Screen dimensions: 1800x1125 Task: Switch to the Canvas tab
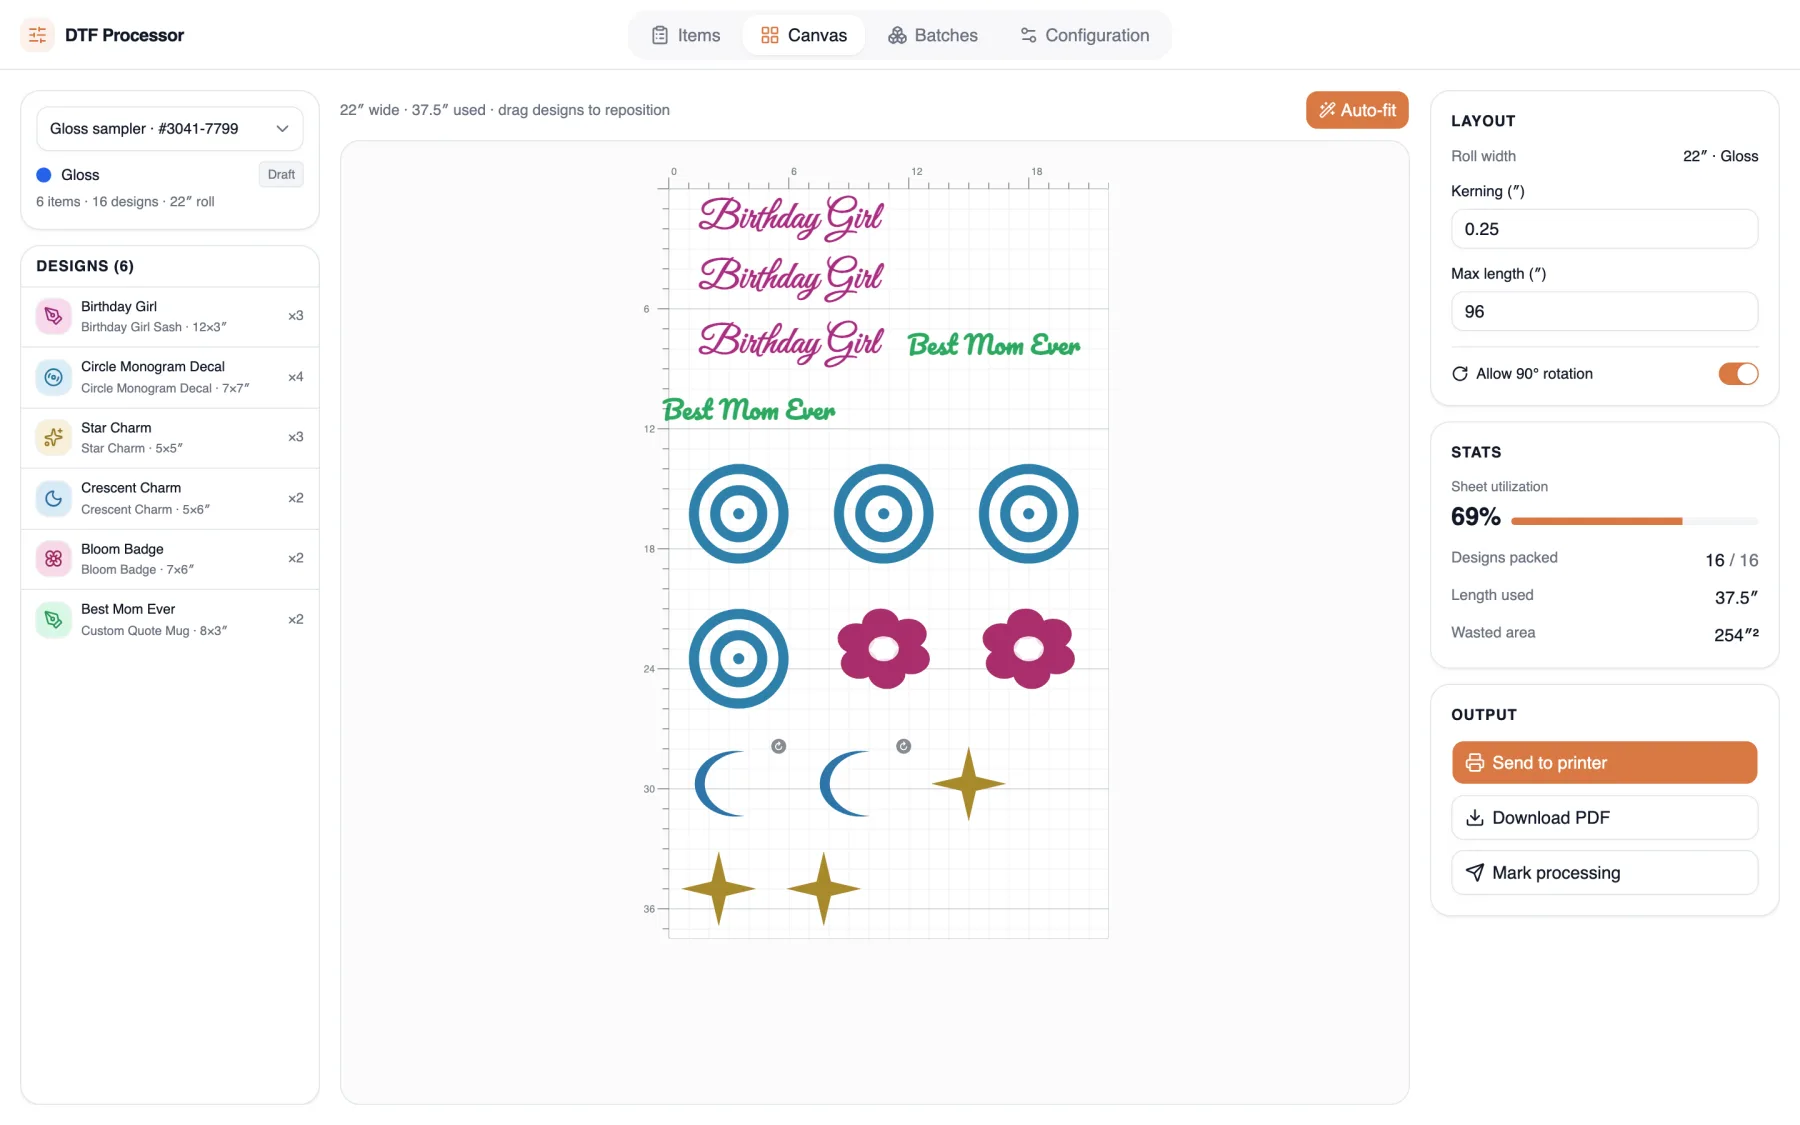tap(804, 35)
